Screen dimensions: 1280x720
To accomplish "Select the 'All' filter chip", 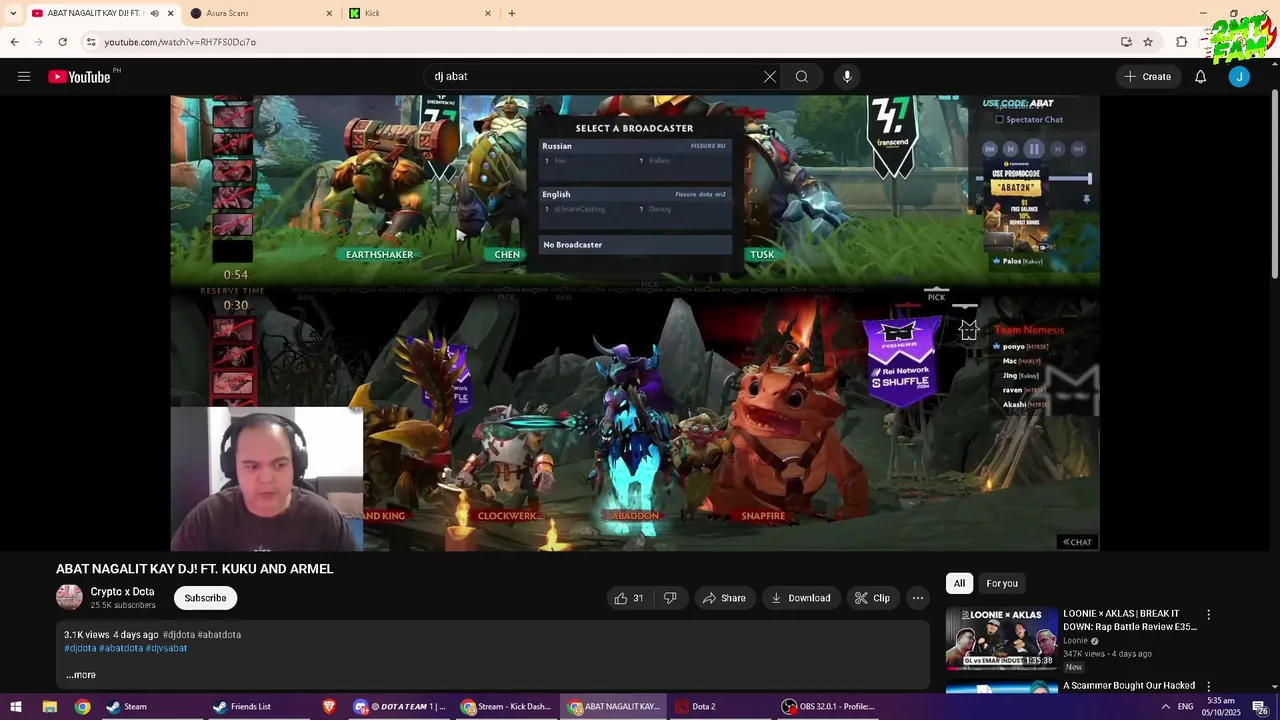I will (x=959, y=583).
